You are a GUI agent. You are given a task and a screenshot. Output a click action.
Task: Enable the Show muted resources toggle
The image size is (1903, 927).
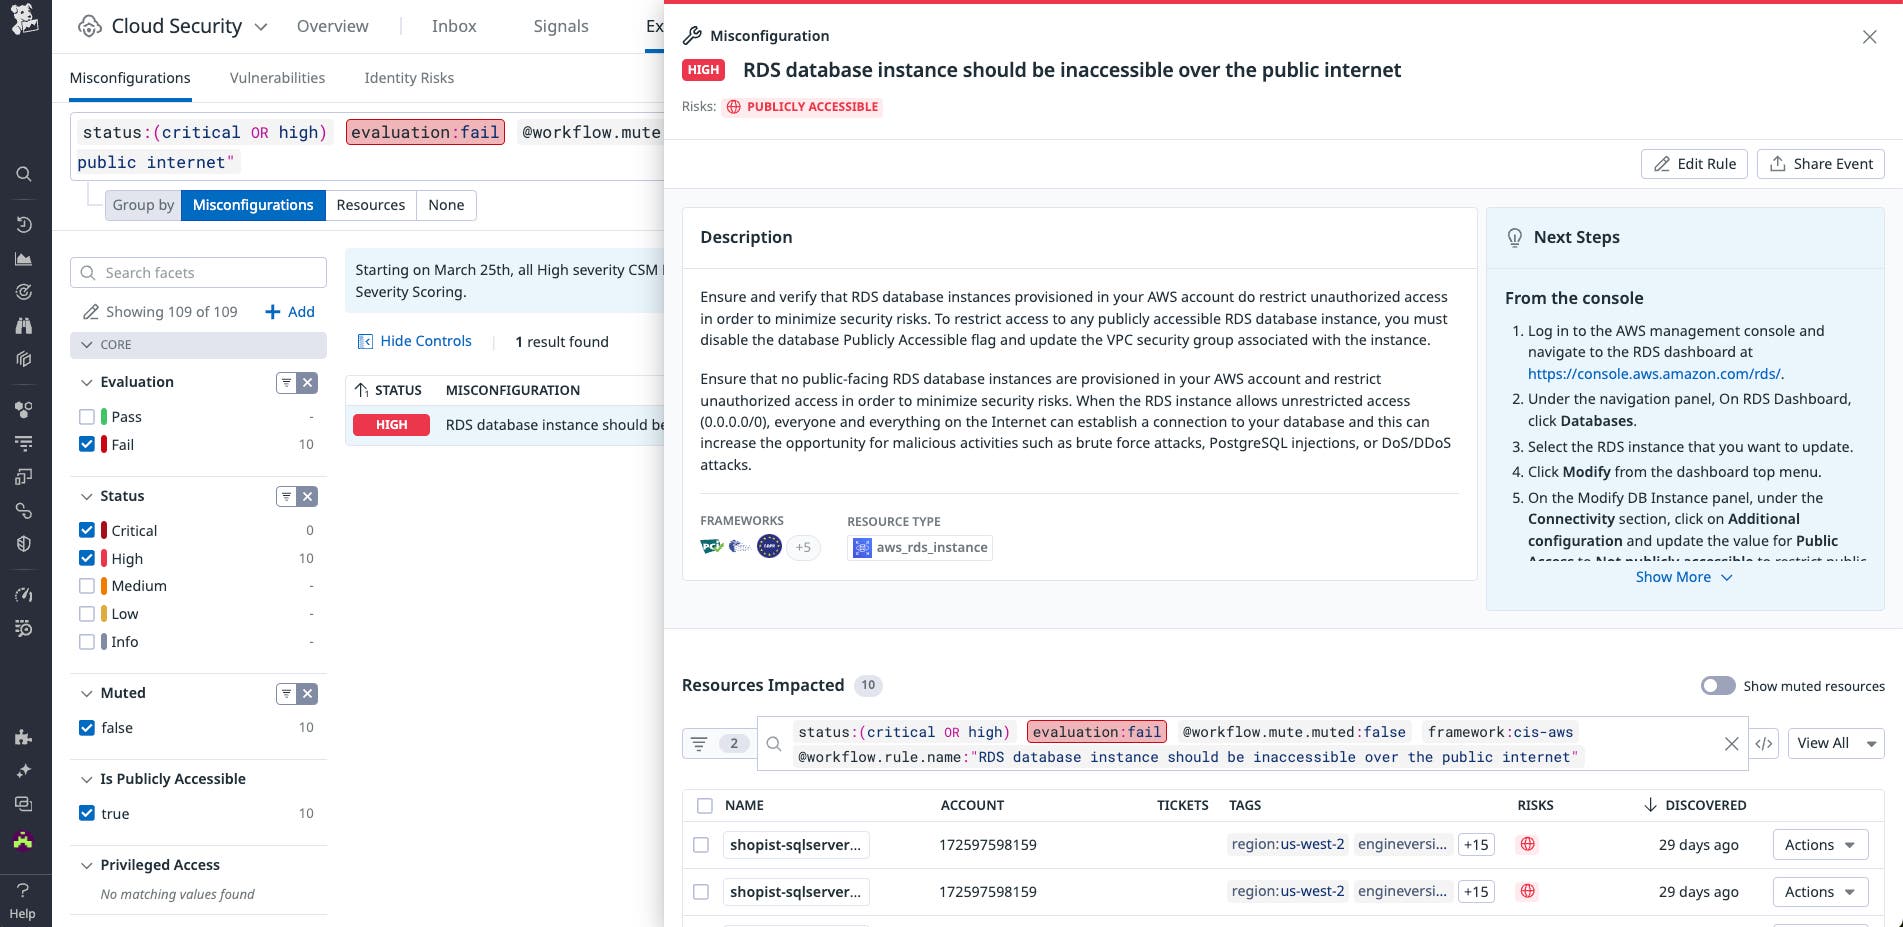pyautogui.click(x=1718, y=686)
